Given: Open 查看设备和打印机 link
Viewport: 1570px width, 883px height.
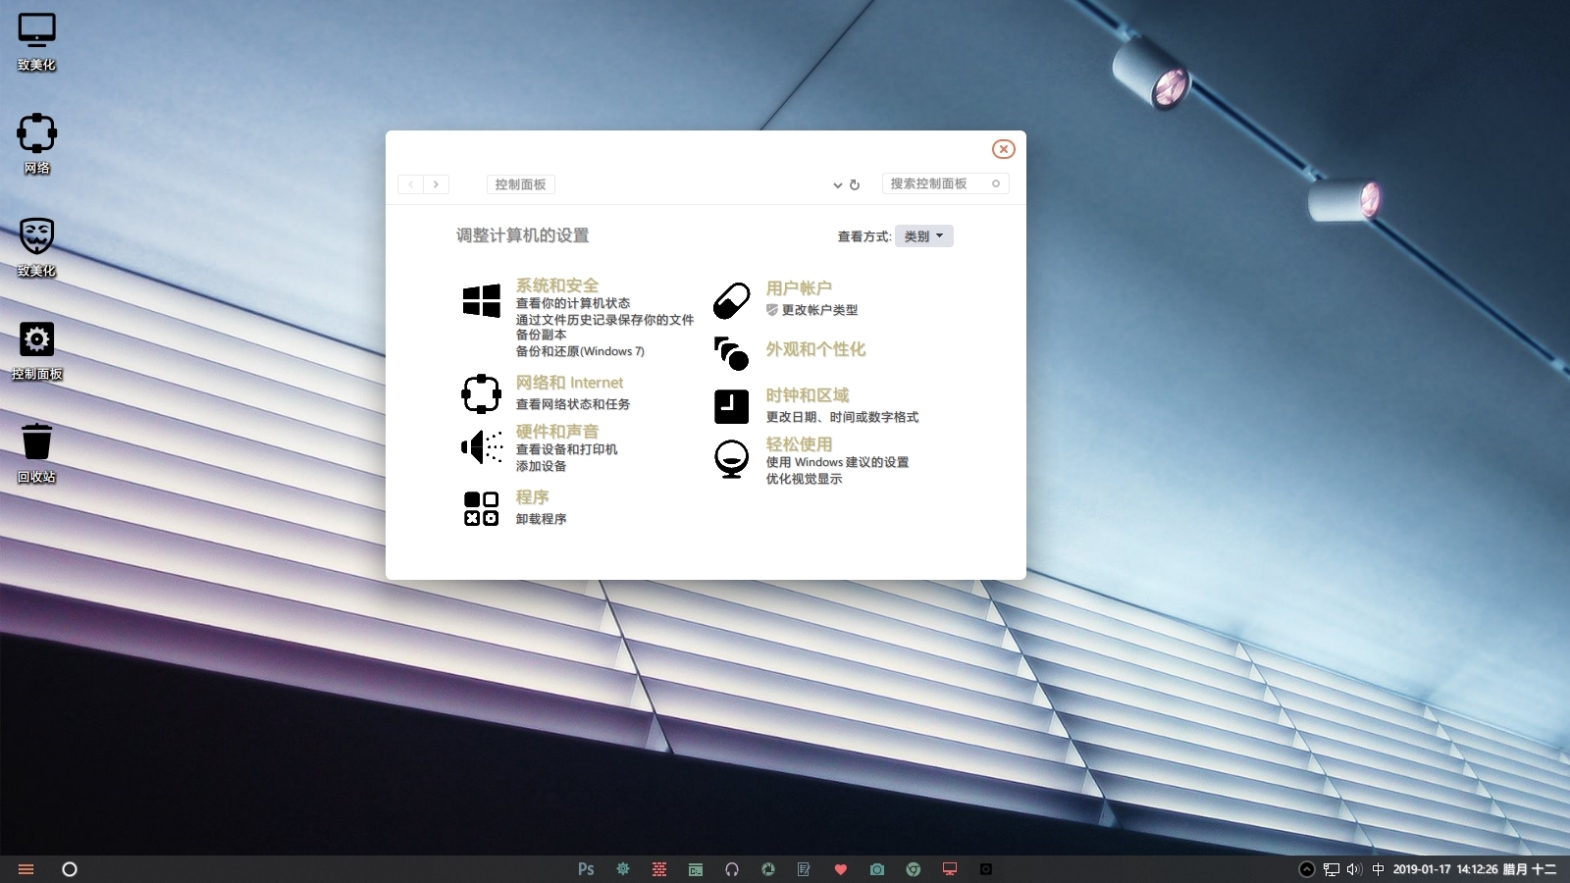Looking at the screenshot, I should [566, 449].
